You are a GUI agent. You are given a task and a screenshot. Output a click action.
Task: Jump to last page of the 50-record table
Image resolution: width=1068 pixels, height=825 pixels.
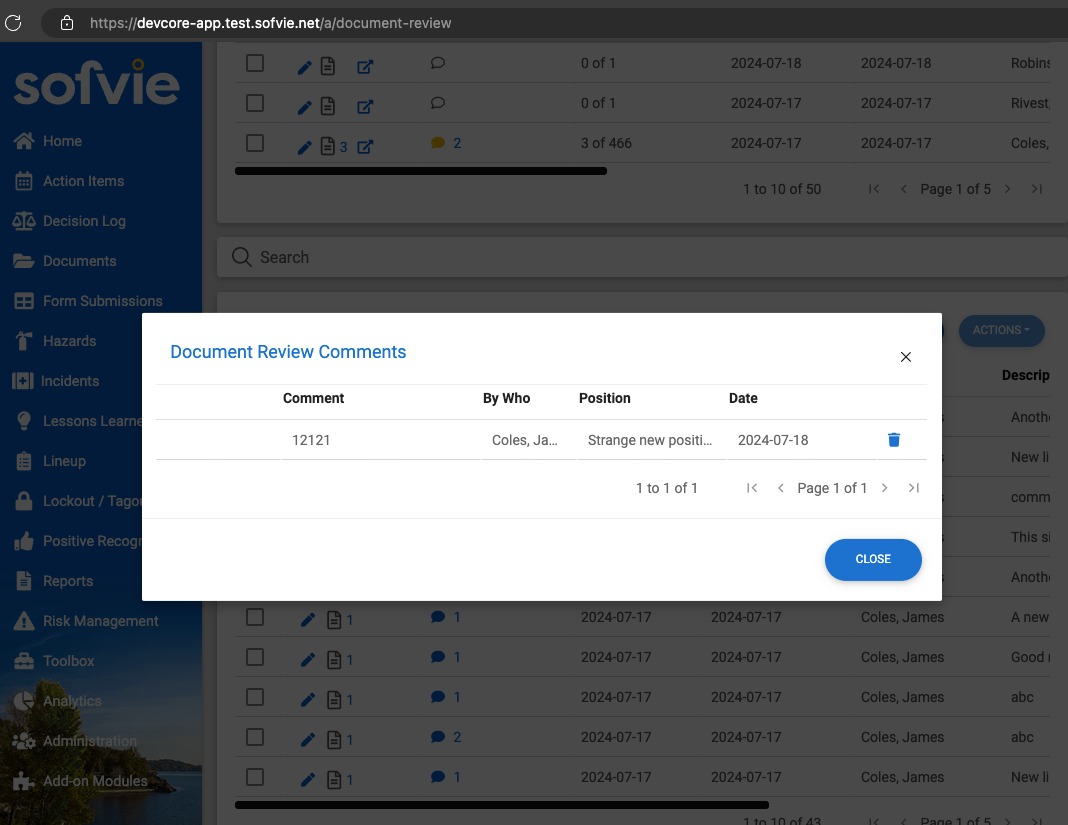[1036, 189]
